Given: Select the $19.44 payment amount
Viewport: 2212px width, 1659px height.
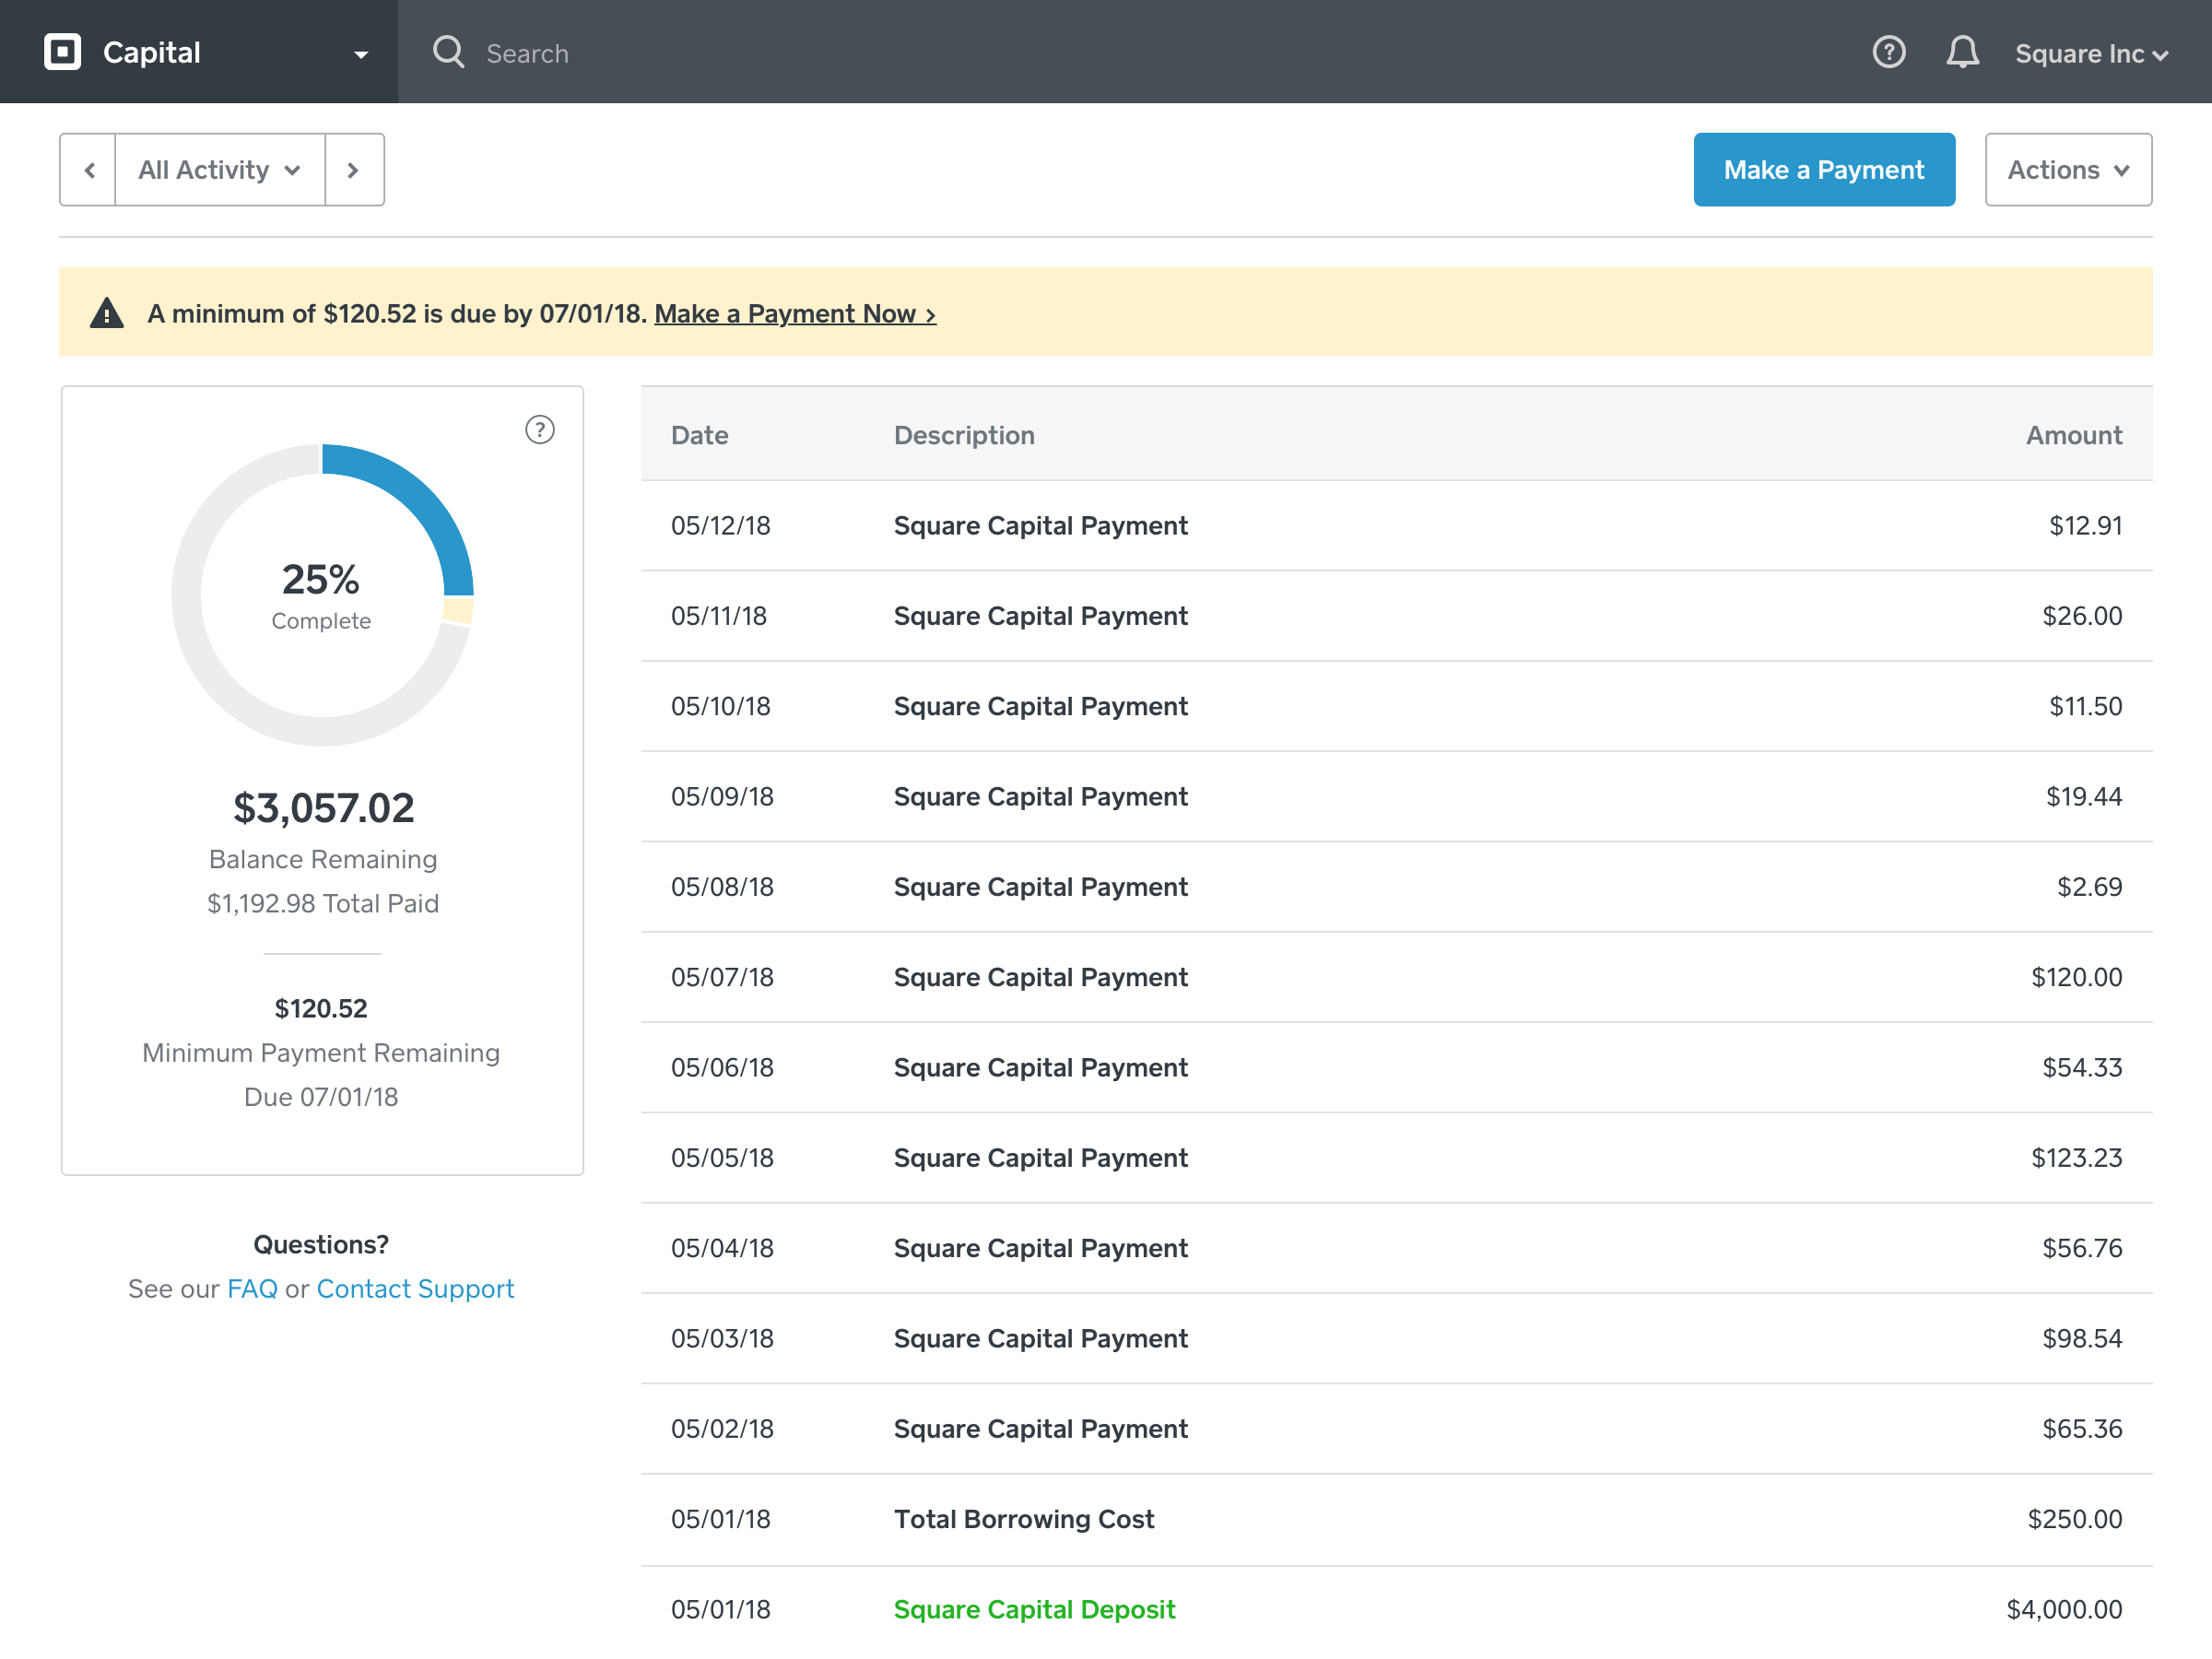Looking at the screenshot, I should pos(2084,797).
